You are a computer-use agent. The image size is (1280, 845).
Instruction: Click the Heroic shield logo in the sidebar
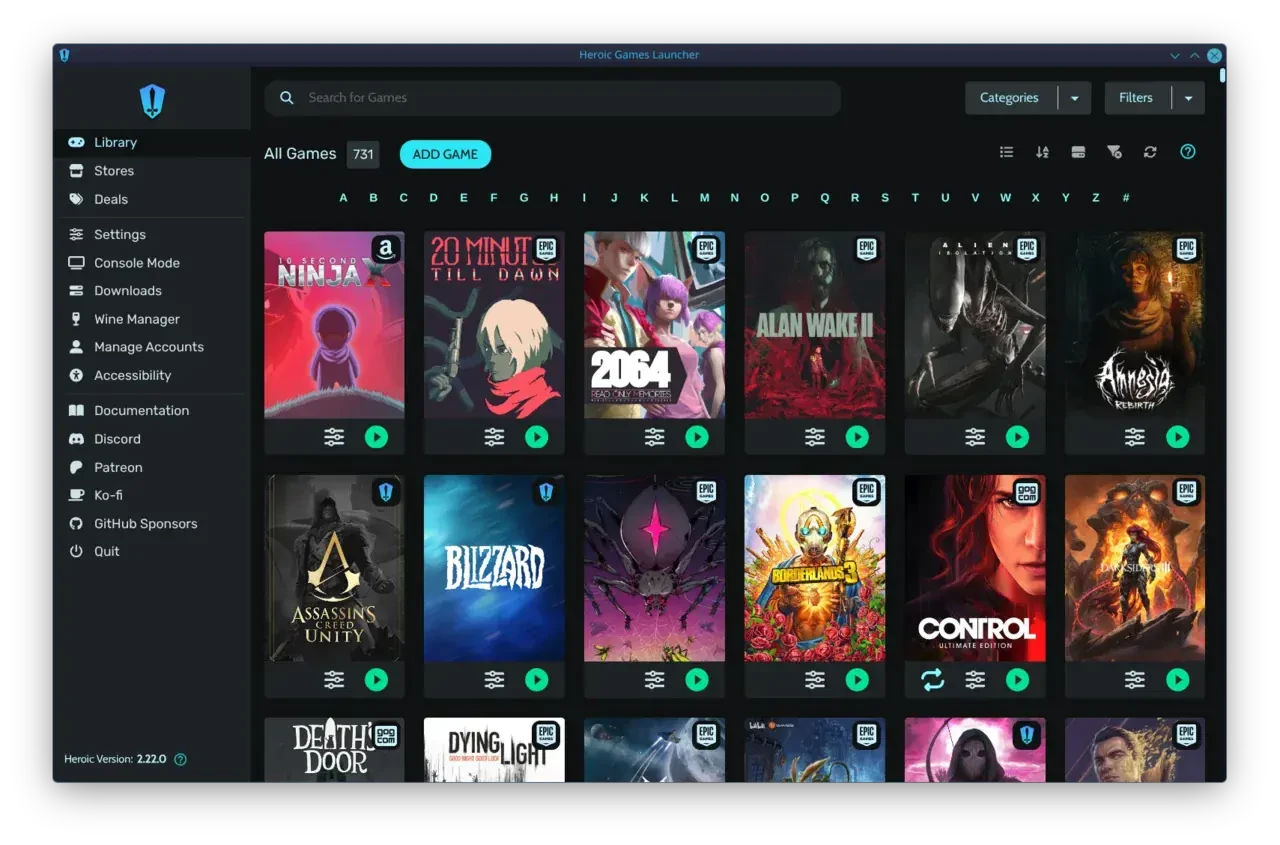point(152,100)
